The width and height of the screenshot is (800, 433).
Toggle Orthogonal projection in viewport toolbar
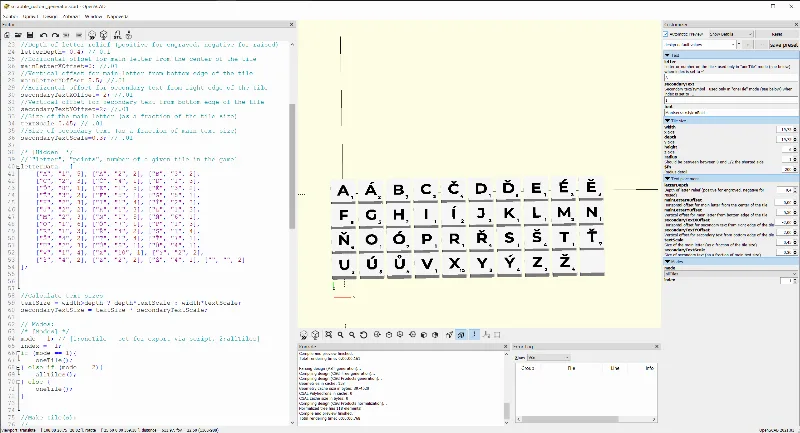461,335
